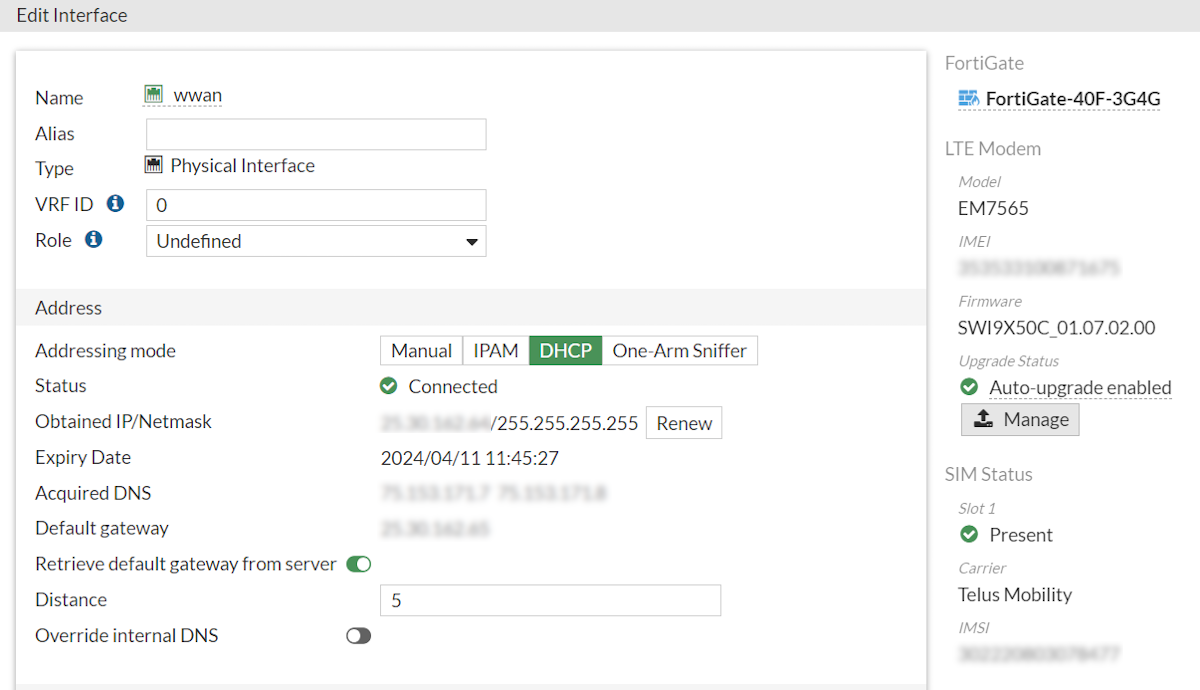Click inside the Alias text field
The width and height of the screenshot is (1200, 690).
click(x=315, y=133)
